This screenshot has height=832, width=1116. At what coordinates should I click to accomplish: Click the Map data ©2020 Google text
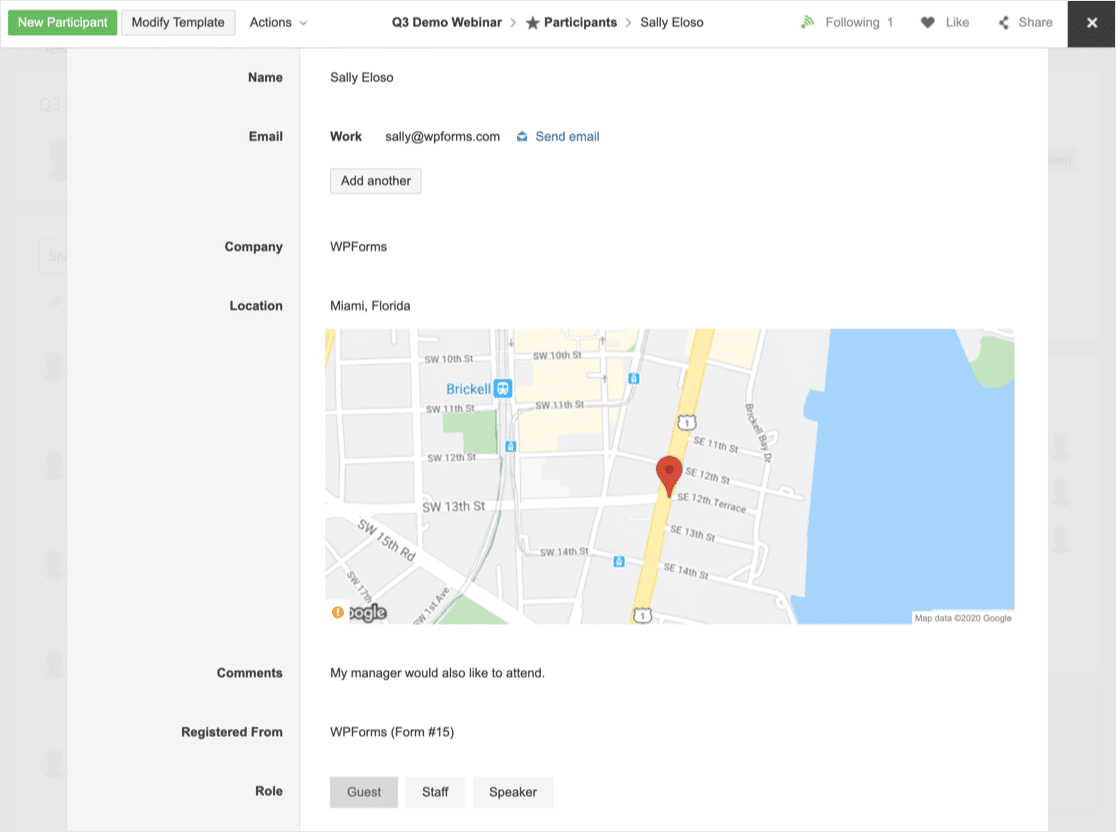click(963, 618)
